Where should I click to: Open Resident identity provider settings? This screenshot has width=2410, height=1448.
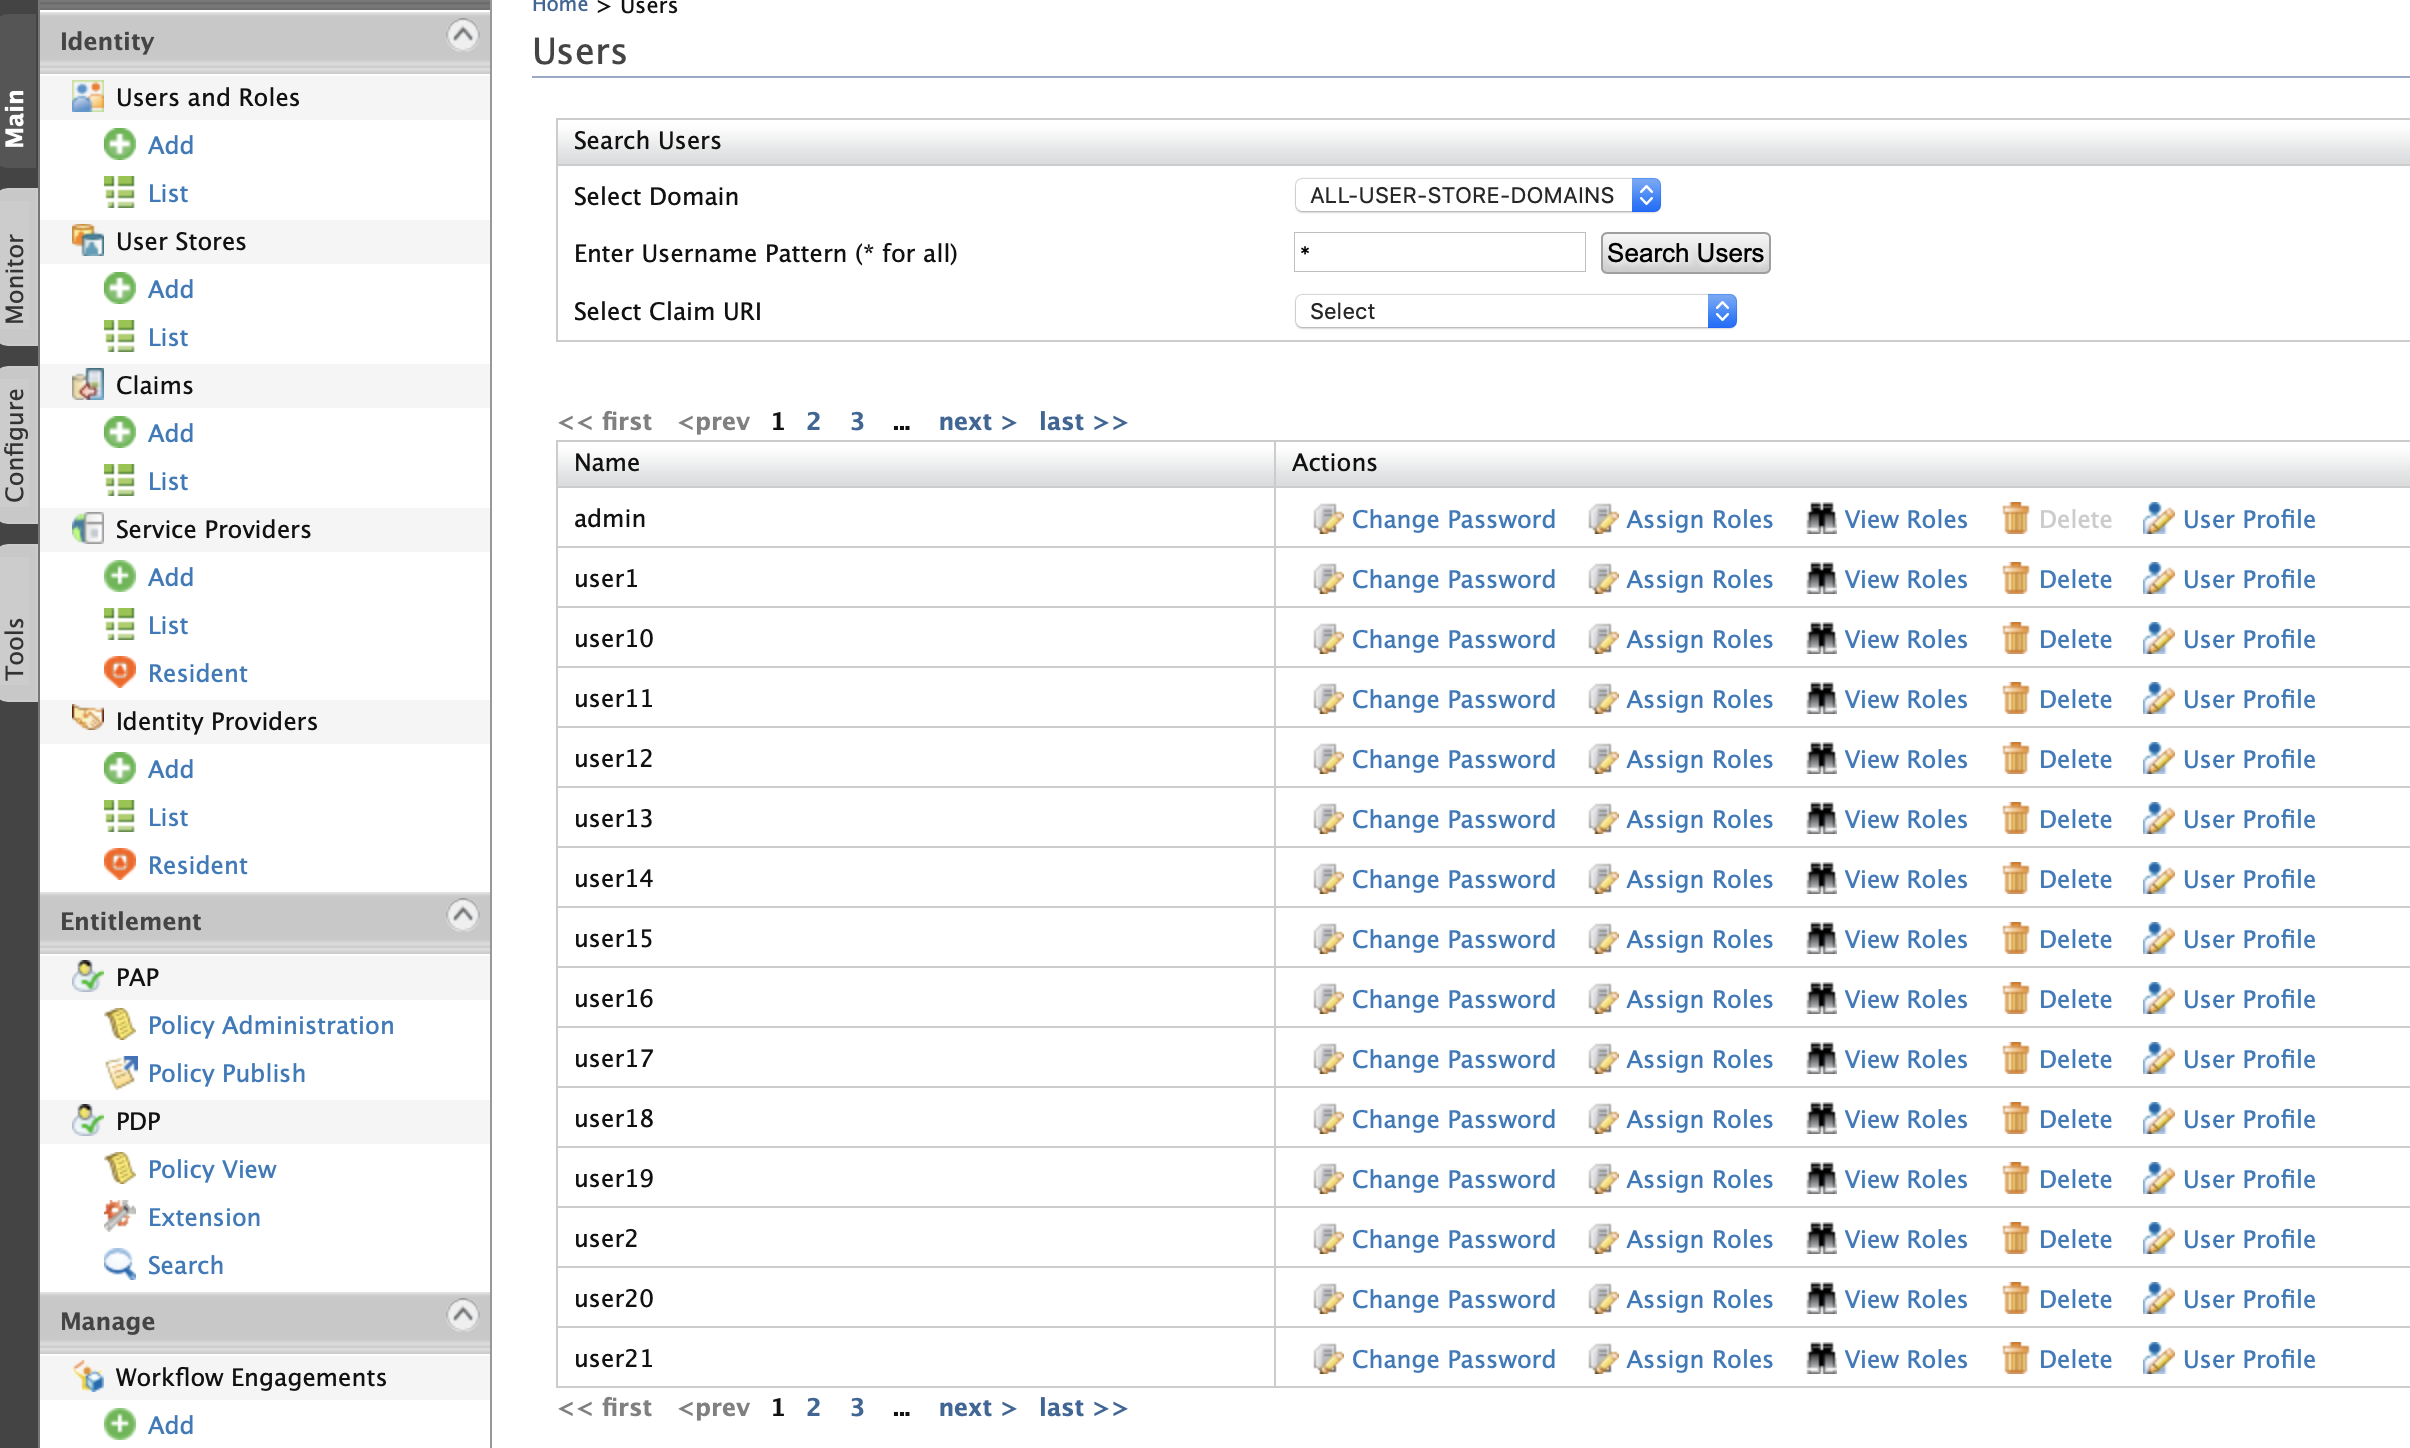point(197,864)
